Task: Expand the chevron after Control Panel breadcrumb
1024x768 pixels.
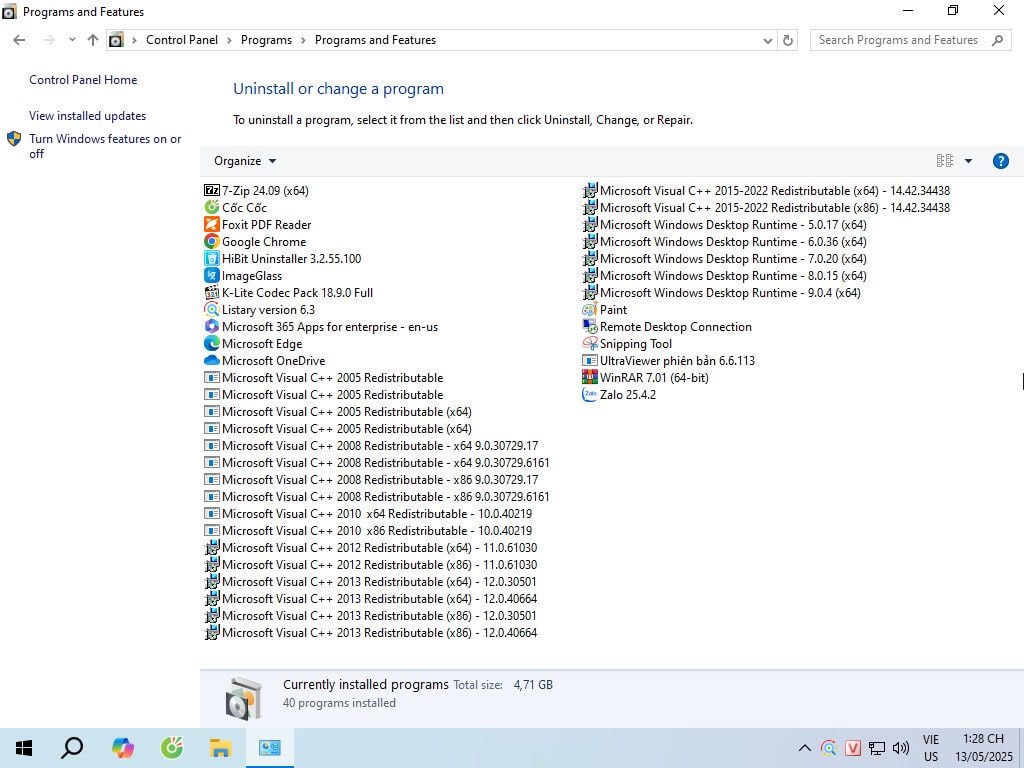Action: [x=229, y=40]
